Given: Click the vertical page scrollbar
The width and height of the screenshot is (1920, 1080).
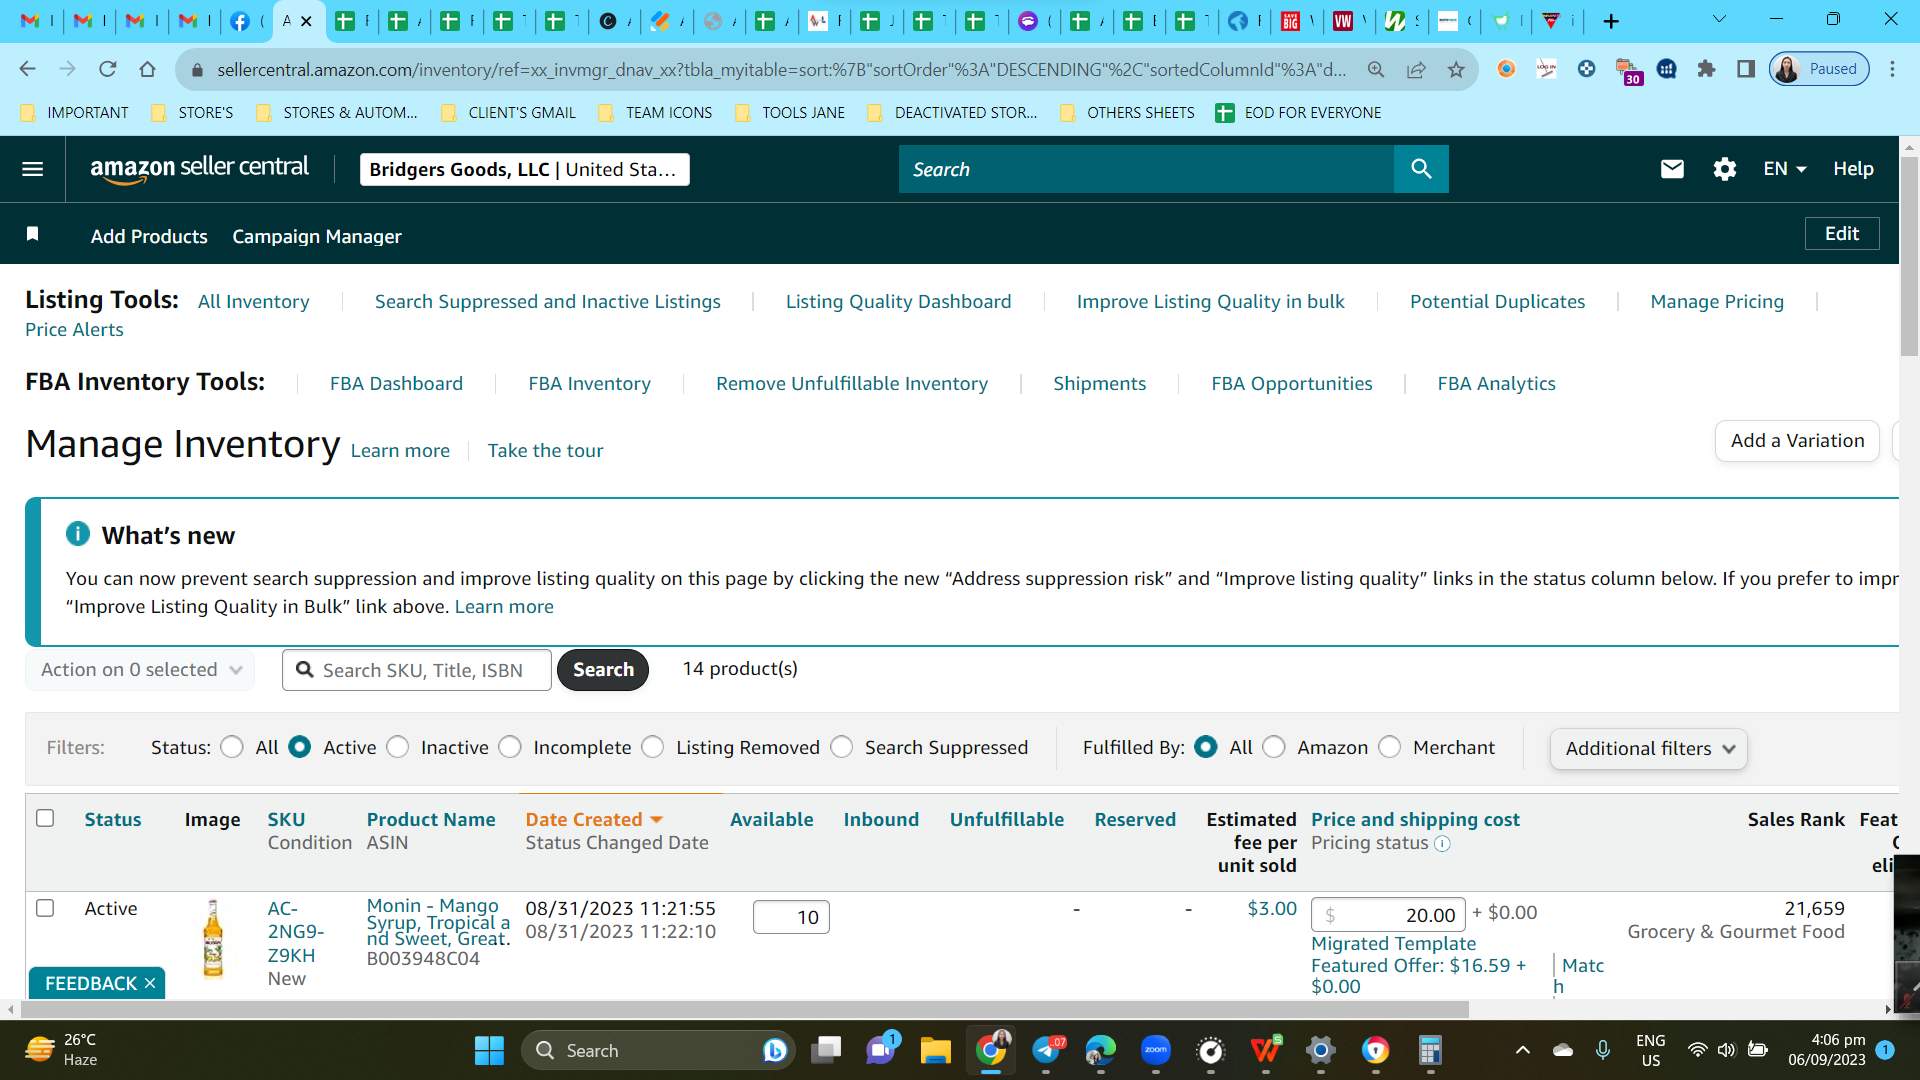Looking at the screenshot, I should (1909, 255).
